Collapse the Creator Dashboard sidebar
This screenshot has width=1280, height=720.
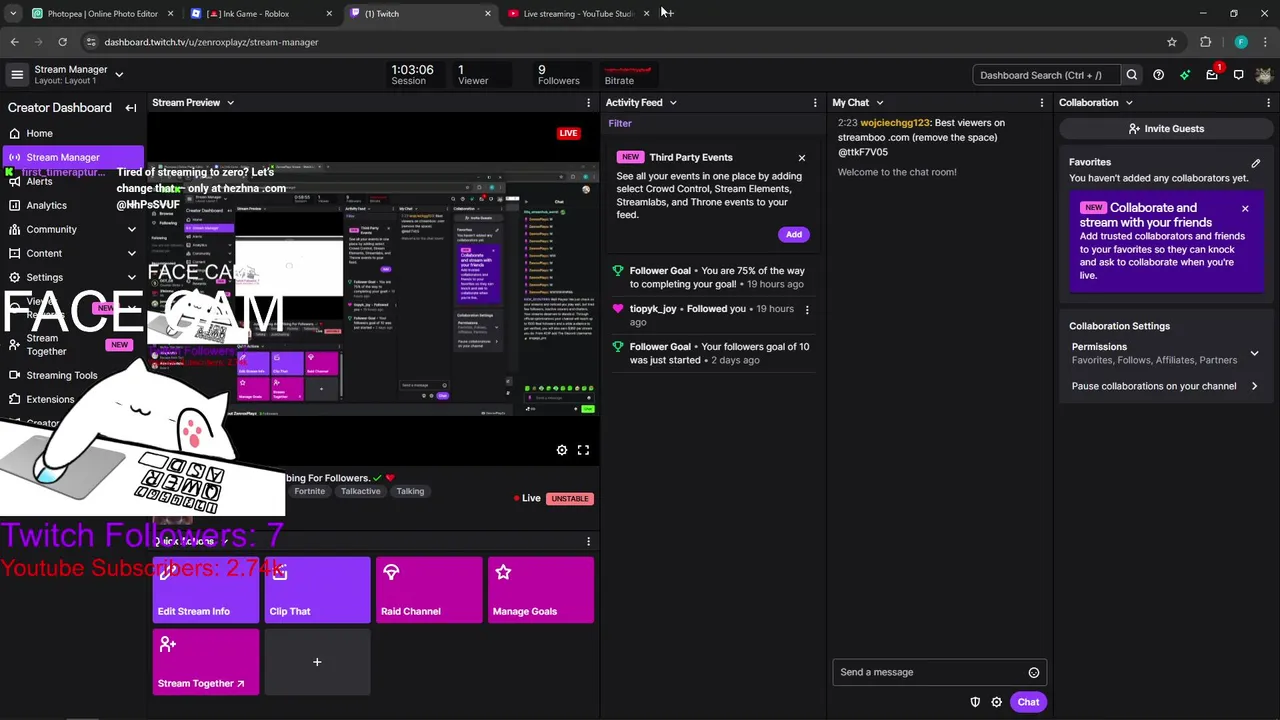click(x=131, y=108)
